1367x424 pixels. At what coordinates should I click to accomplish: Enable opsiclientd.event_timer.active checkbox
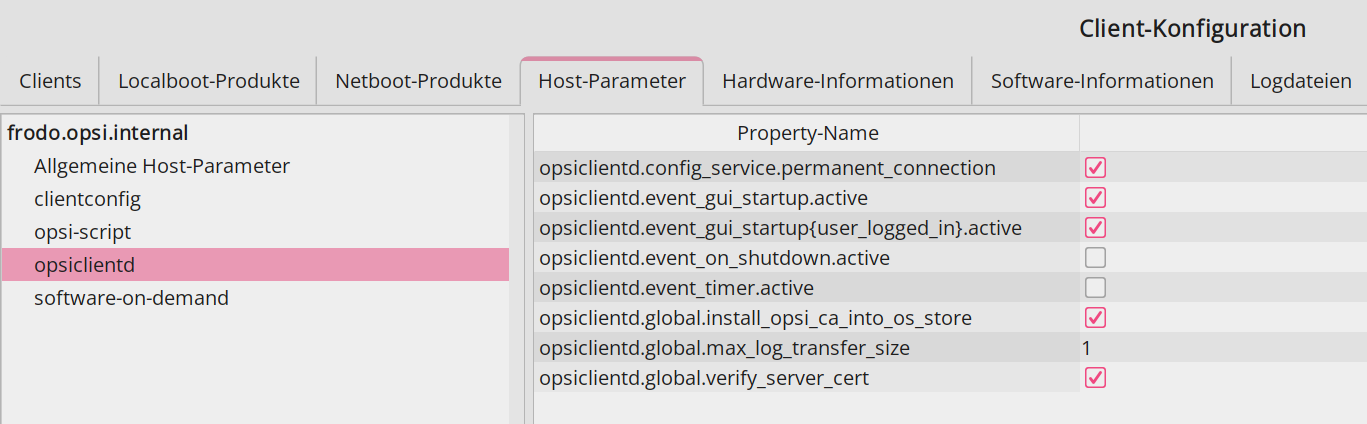coord(1095,288)
